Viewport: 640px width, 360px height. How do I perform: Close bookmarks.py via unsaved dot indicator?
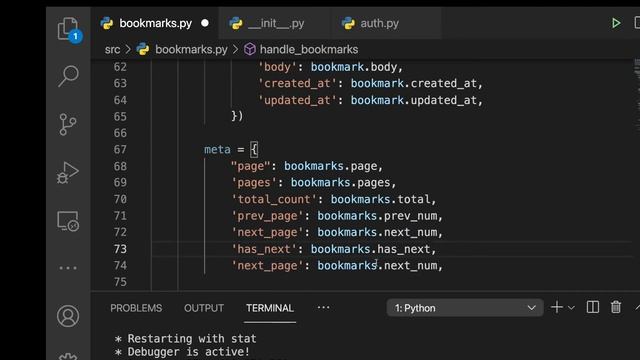click(x=205, y=23)
